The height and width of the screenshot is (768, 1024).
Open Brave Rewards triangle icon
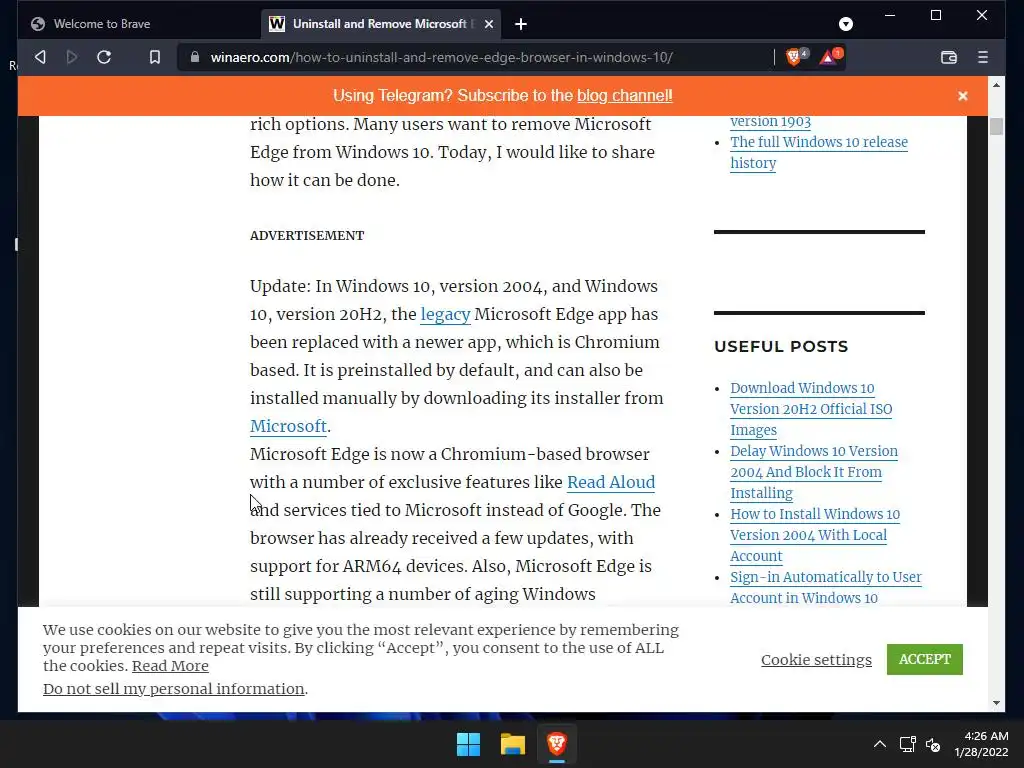coord(829,57)
